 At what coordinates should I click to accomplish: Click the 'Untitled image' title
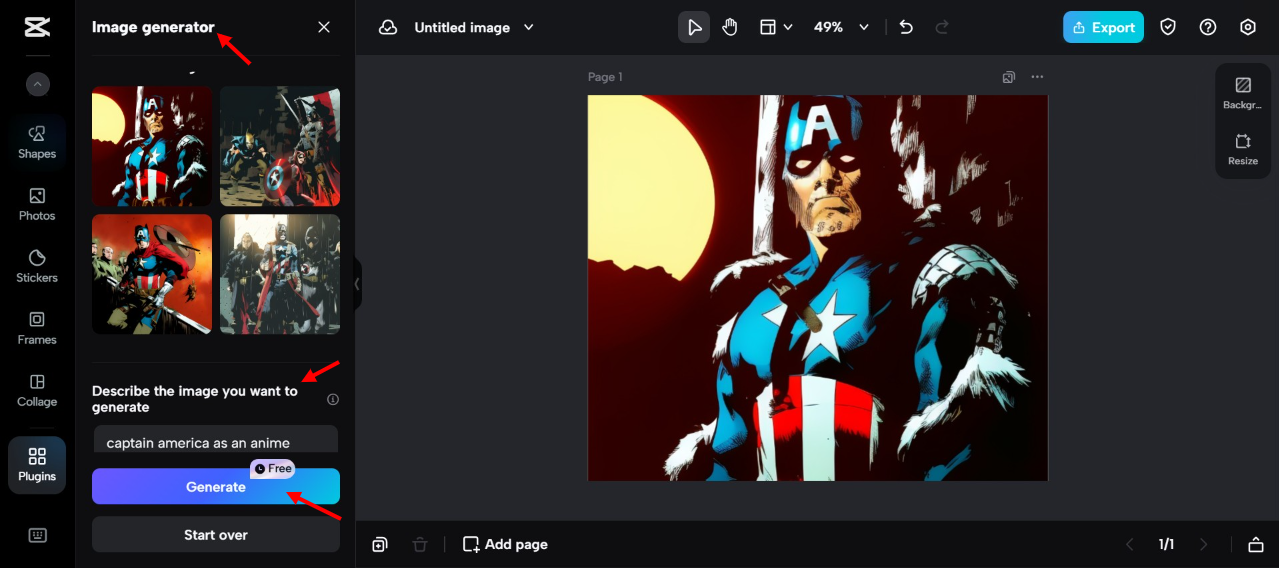coord(462,27)
